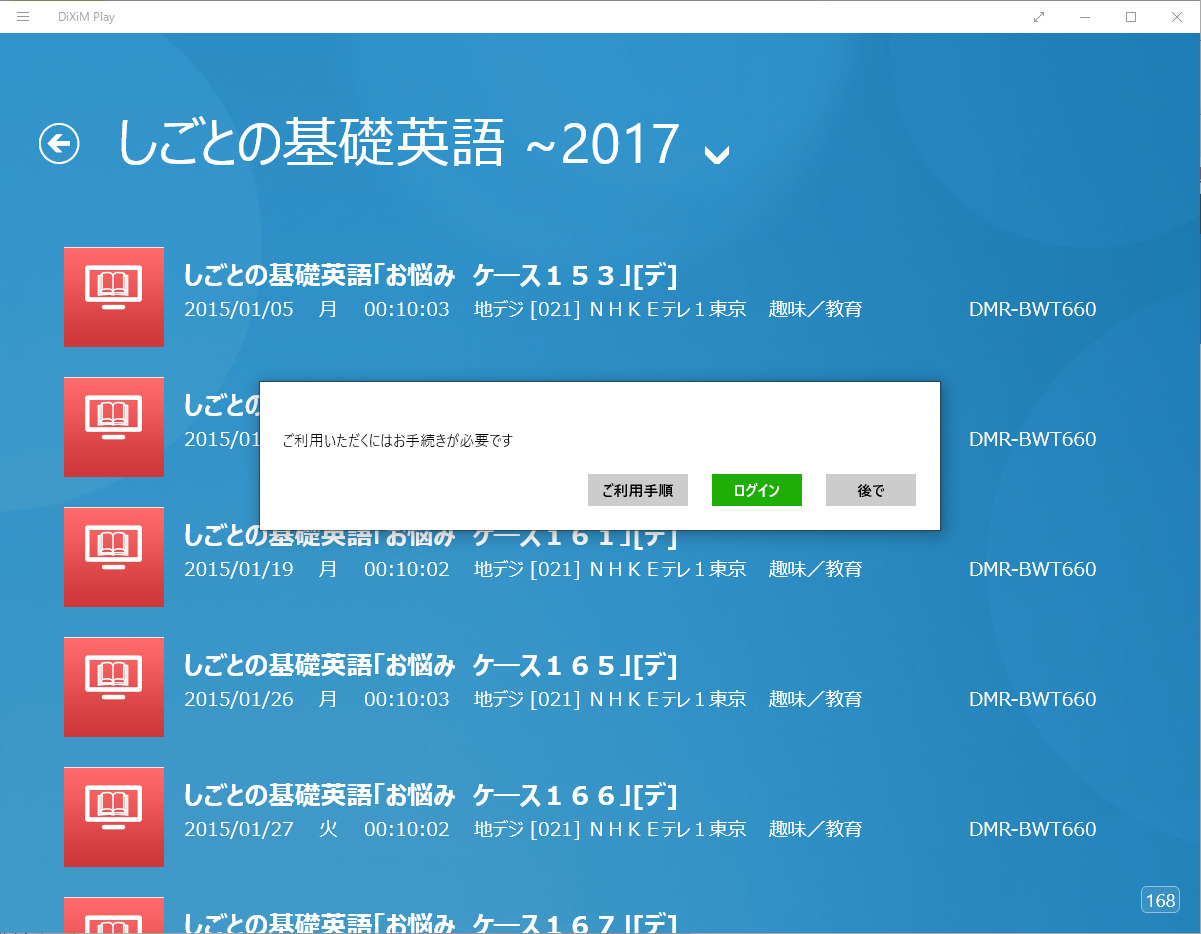Maximize the DiXiM Play window
The height and width of the screenshot is (934, 1201).
pyautogui.click(x=1131, y=17)
